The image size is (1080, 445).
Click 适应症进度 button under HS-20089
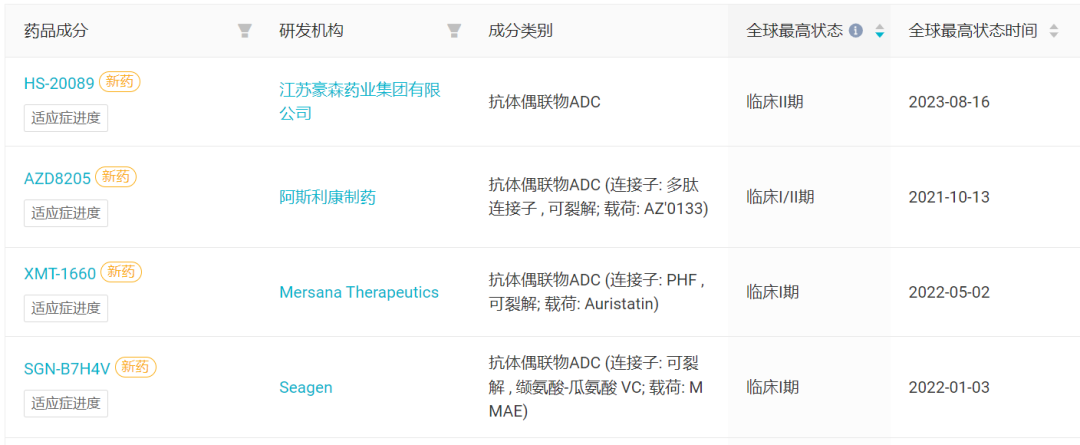coord(66,118)
